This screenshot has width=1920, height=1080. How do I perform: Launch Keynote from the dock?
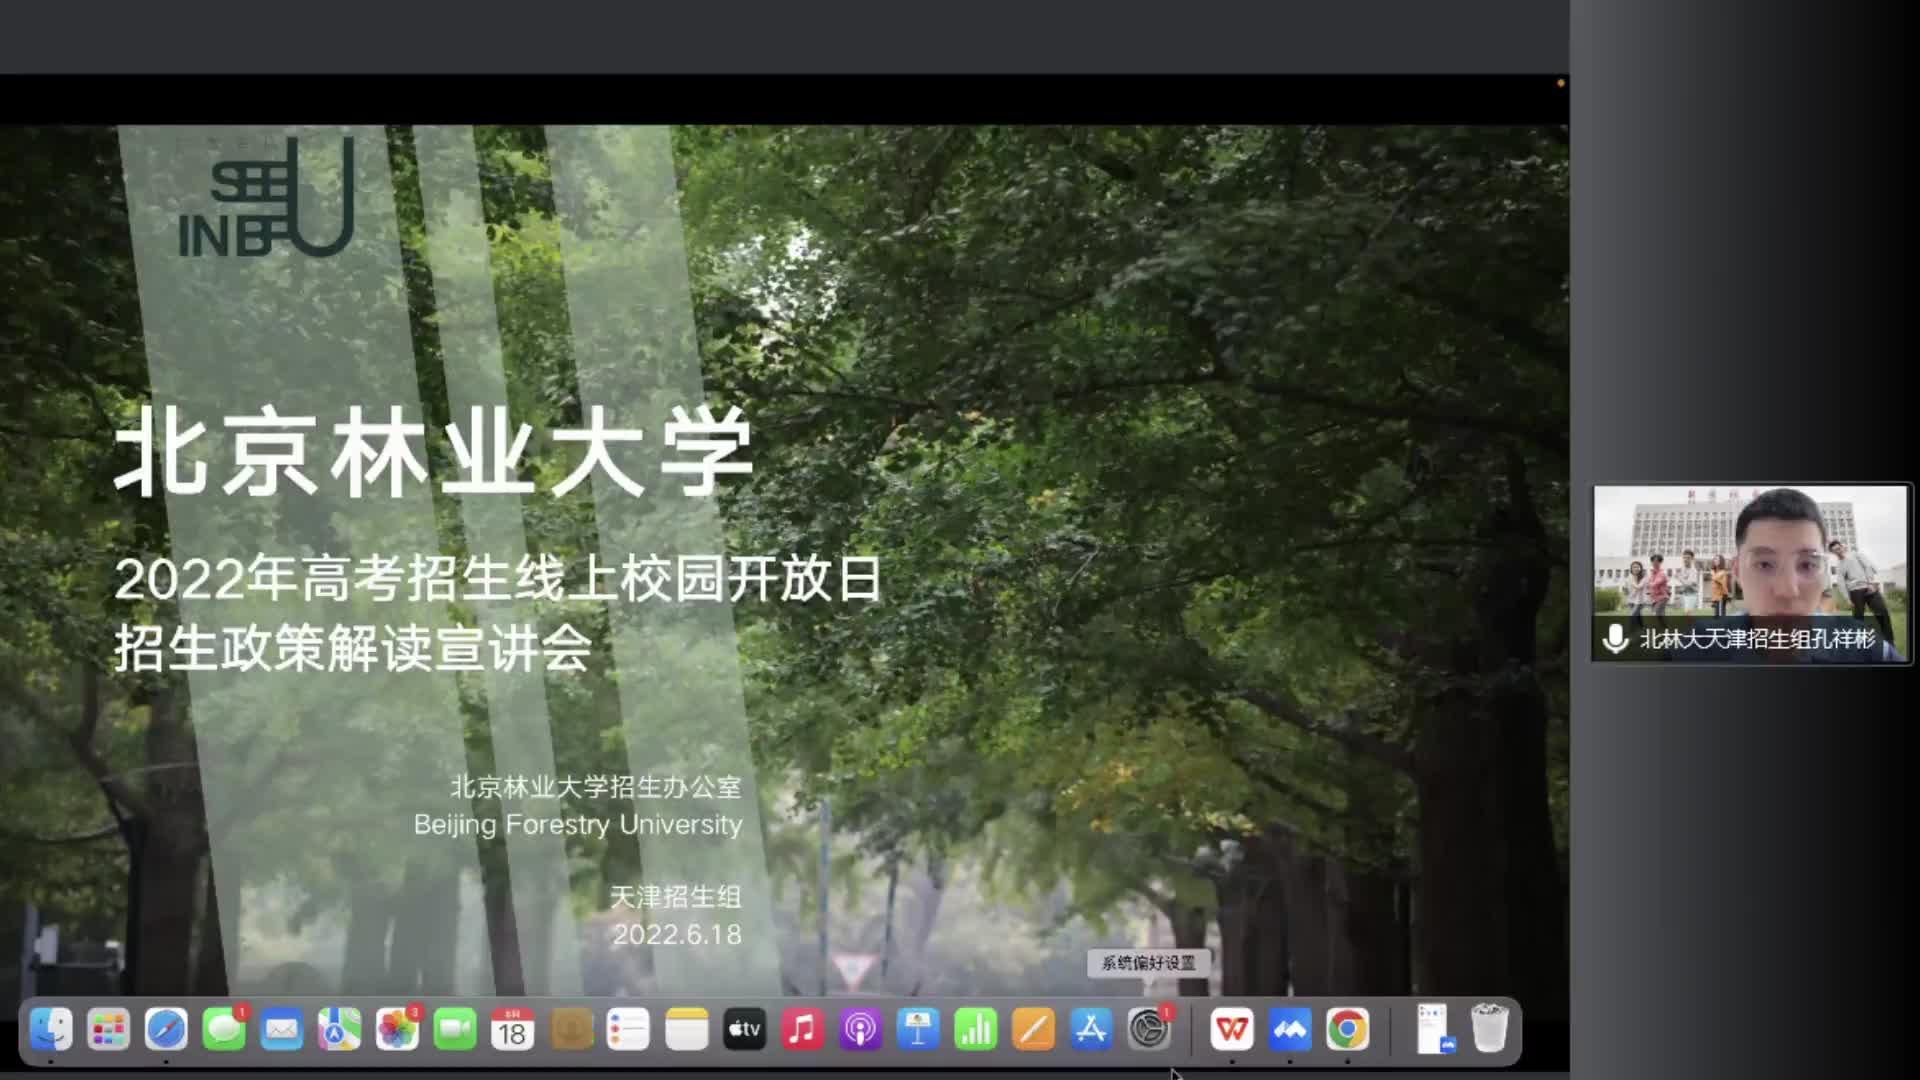click(x=917, y=1029)
